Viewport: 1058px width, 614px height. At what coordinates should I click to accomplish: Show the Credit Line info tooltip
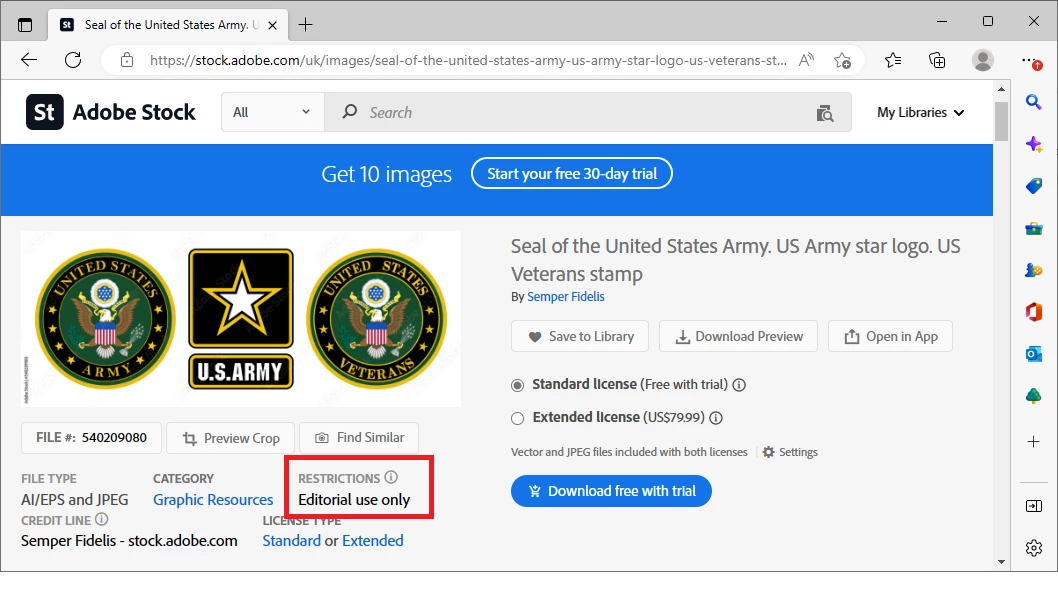(101, 519)
